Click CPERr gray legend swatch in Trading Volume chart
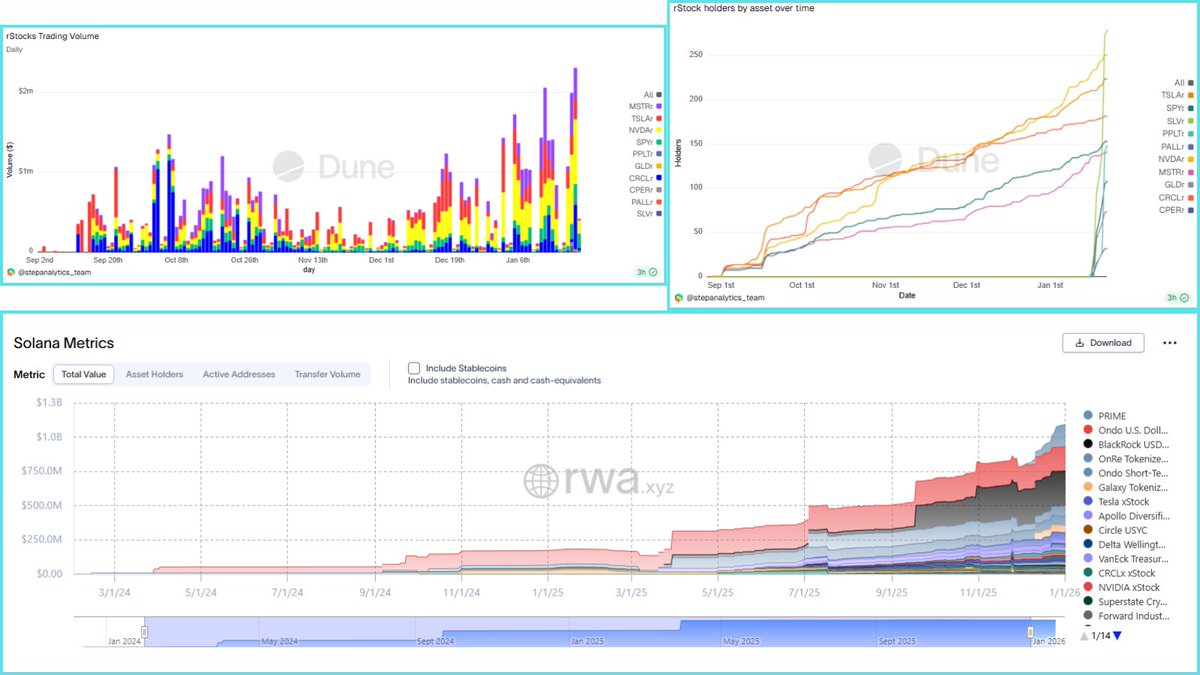The image size is (1200, 675). (659, 190)
